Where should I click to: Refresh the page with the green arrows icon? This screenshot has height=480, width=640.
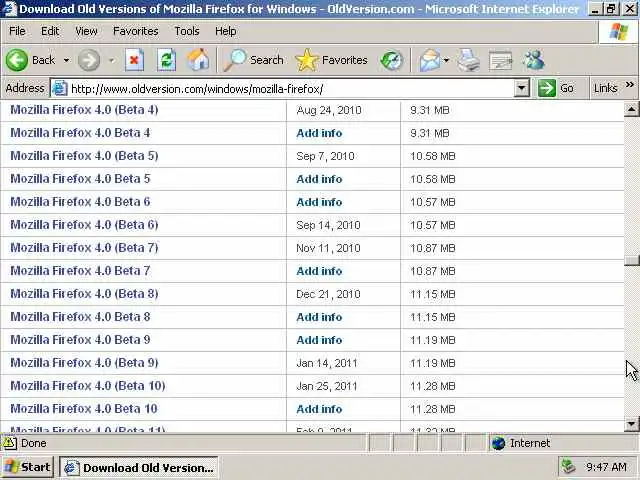point(167,60)
